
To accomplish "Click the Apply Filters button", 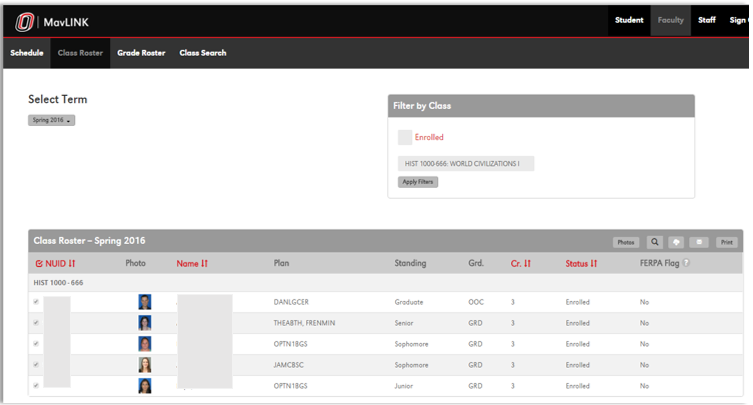I will point(417,182).
